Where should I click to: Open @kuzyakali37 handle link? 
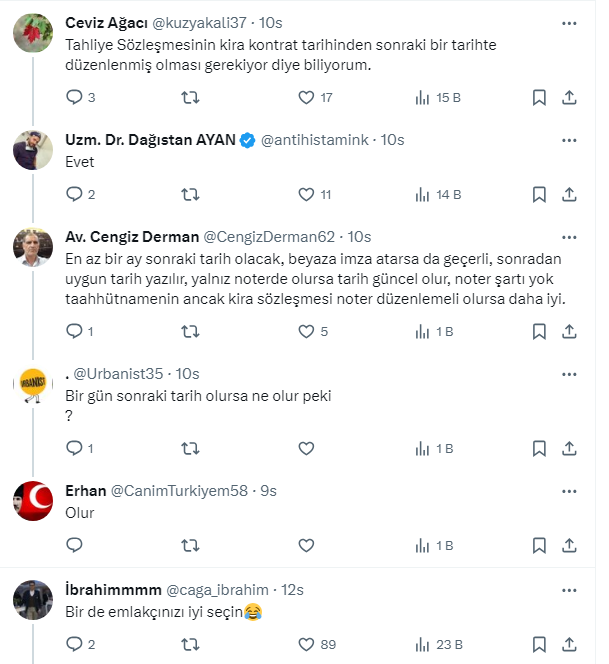(x=197, y=23)
